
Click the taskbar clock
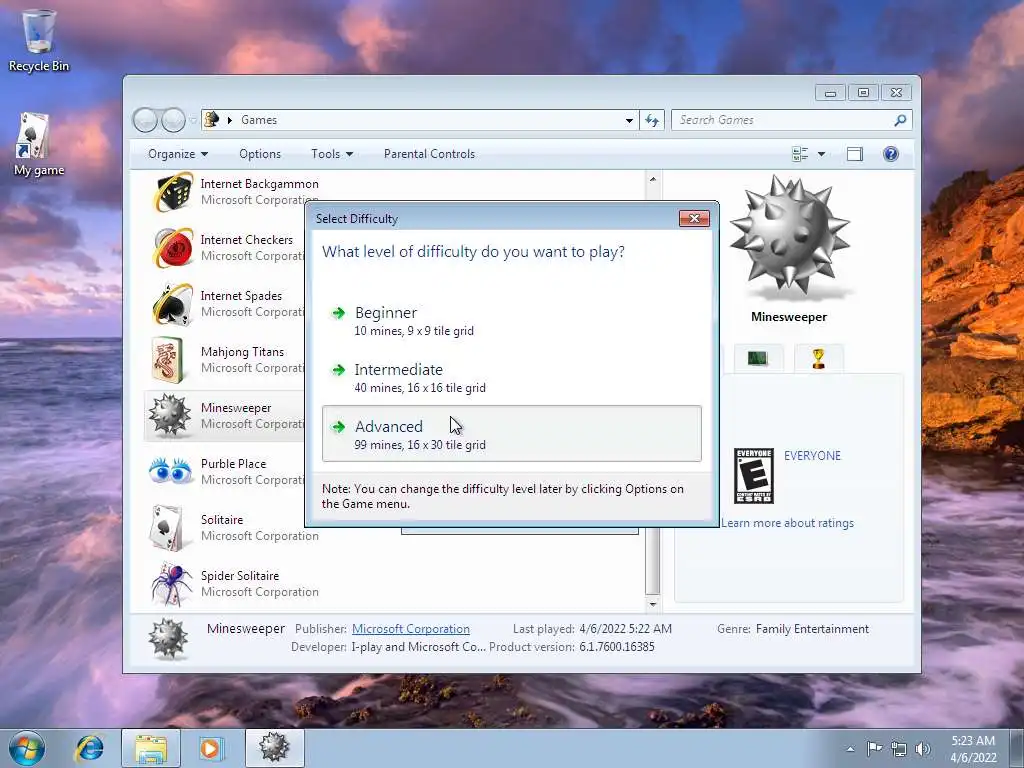click(973, 749)
